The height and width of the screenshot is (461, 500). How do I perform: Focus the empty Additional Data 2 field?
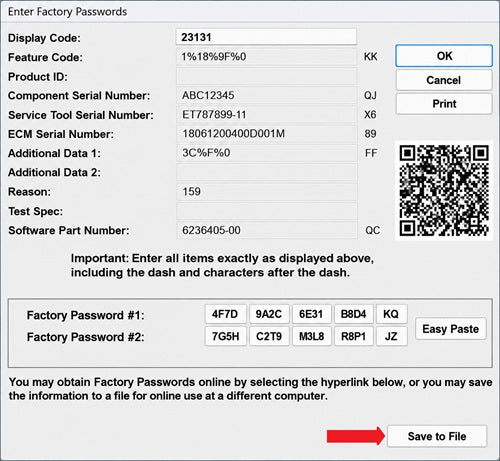click(x=266, y=172)
